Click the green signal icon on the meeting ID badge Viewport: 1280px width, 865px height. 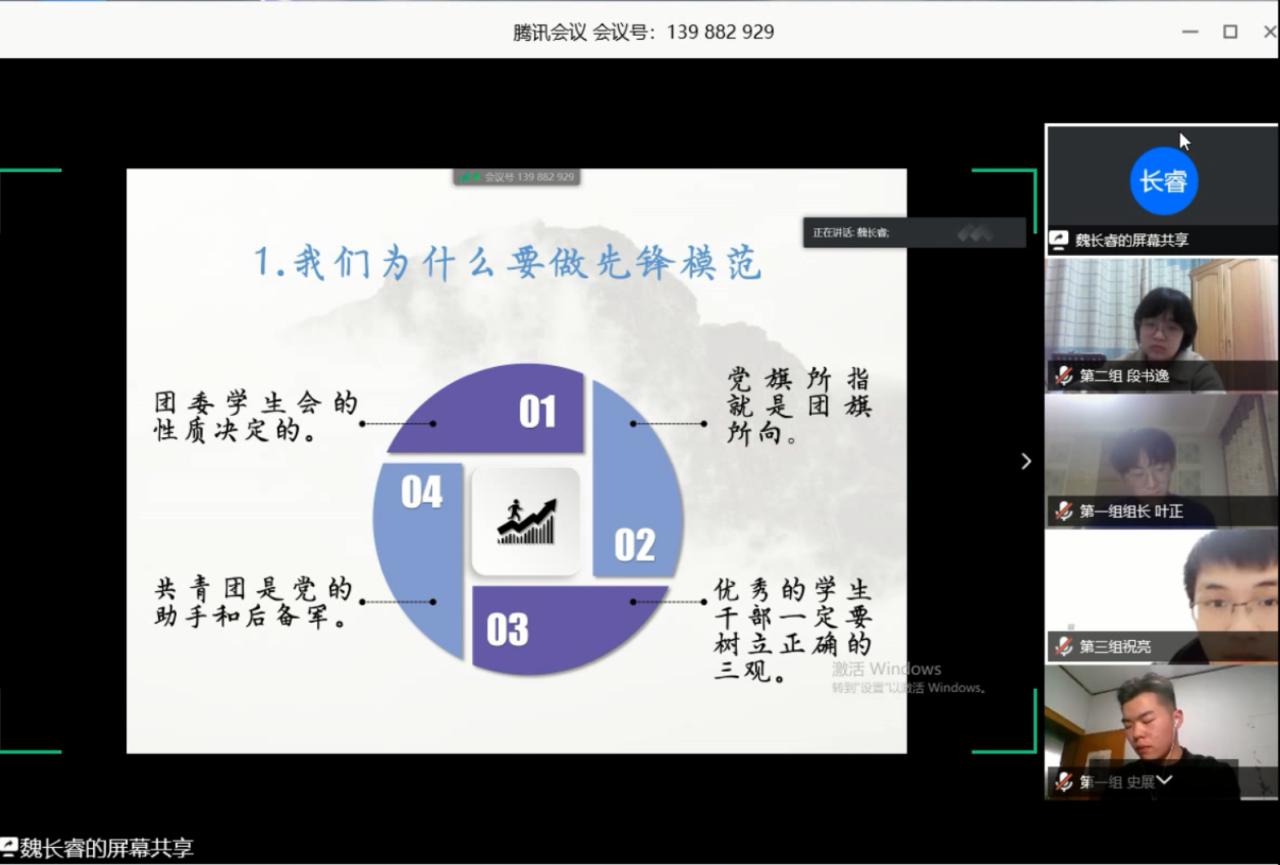[470, 177]
